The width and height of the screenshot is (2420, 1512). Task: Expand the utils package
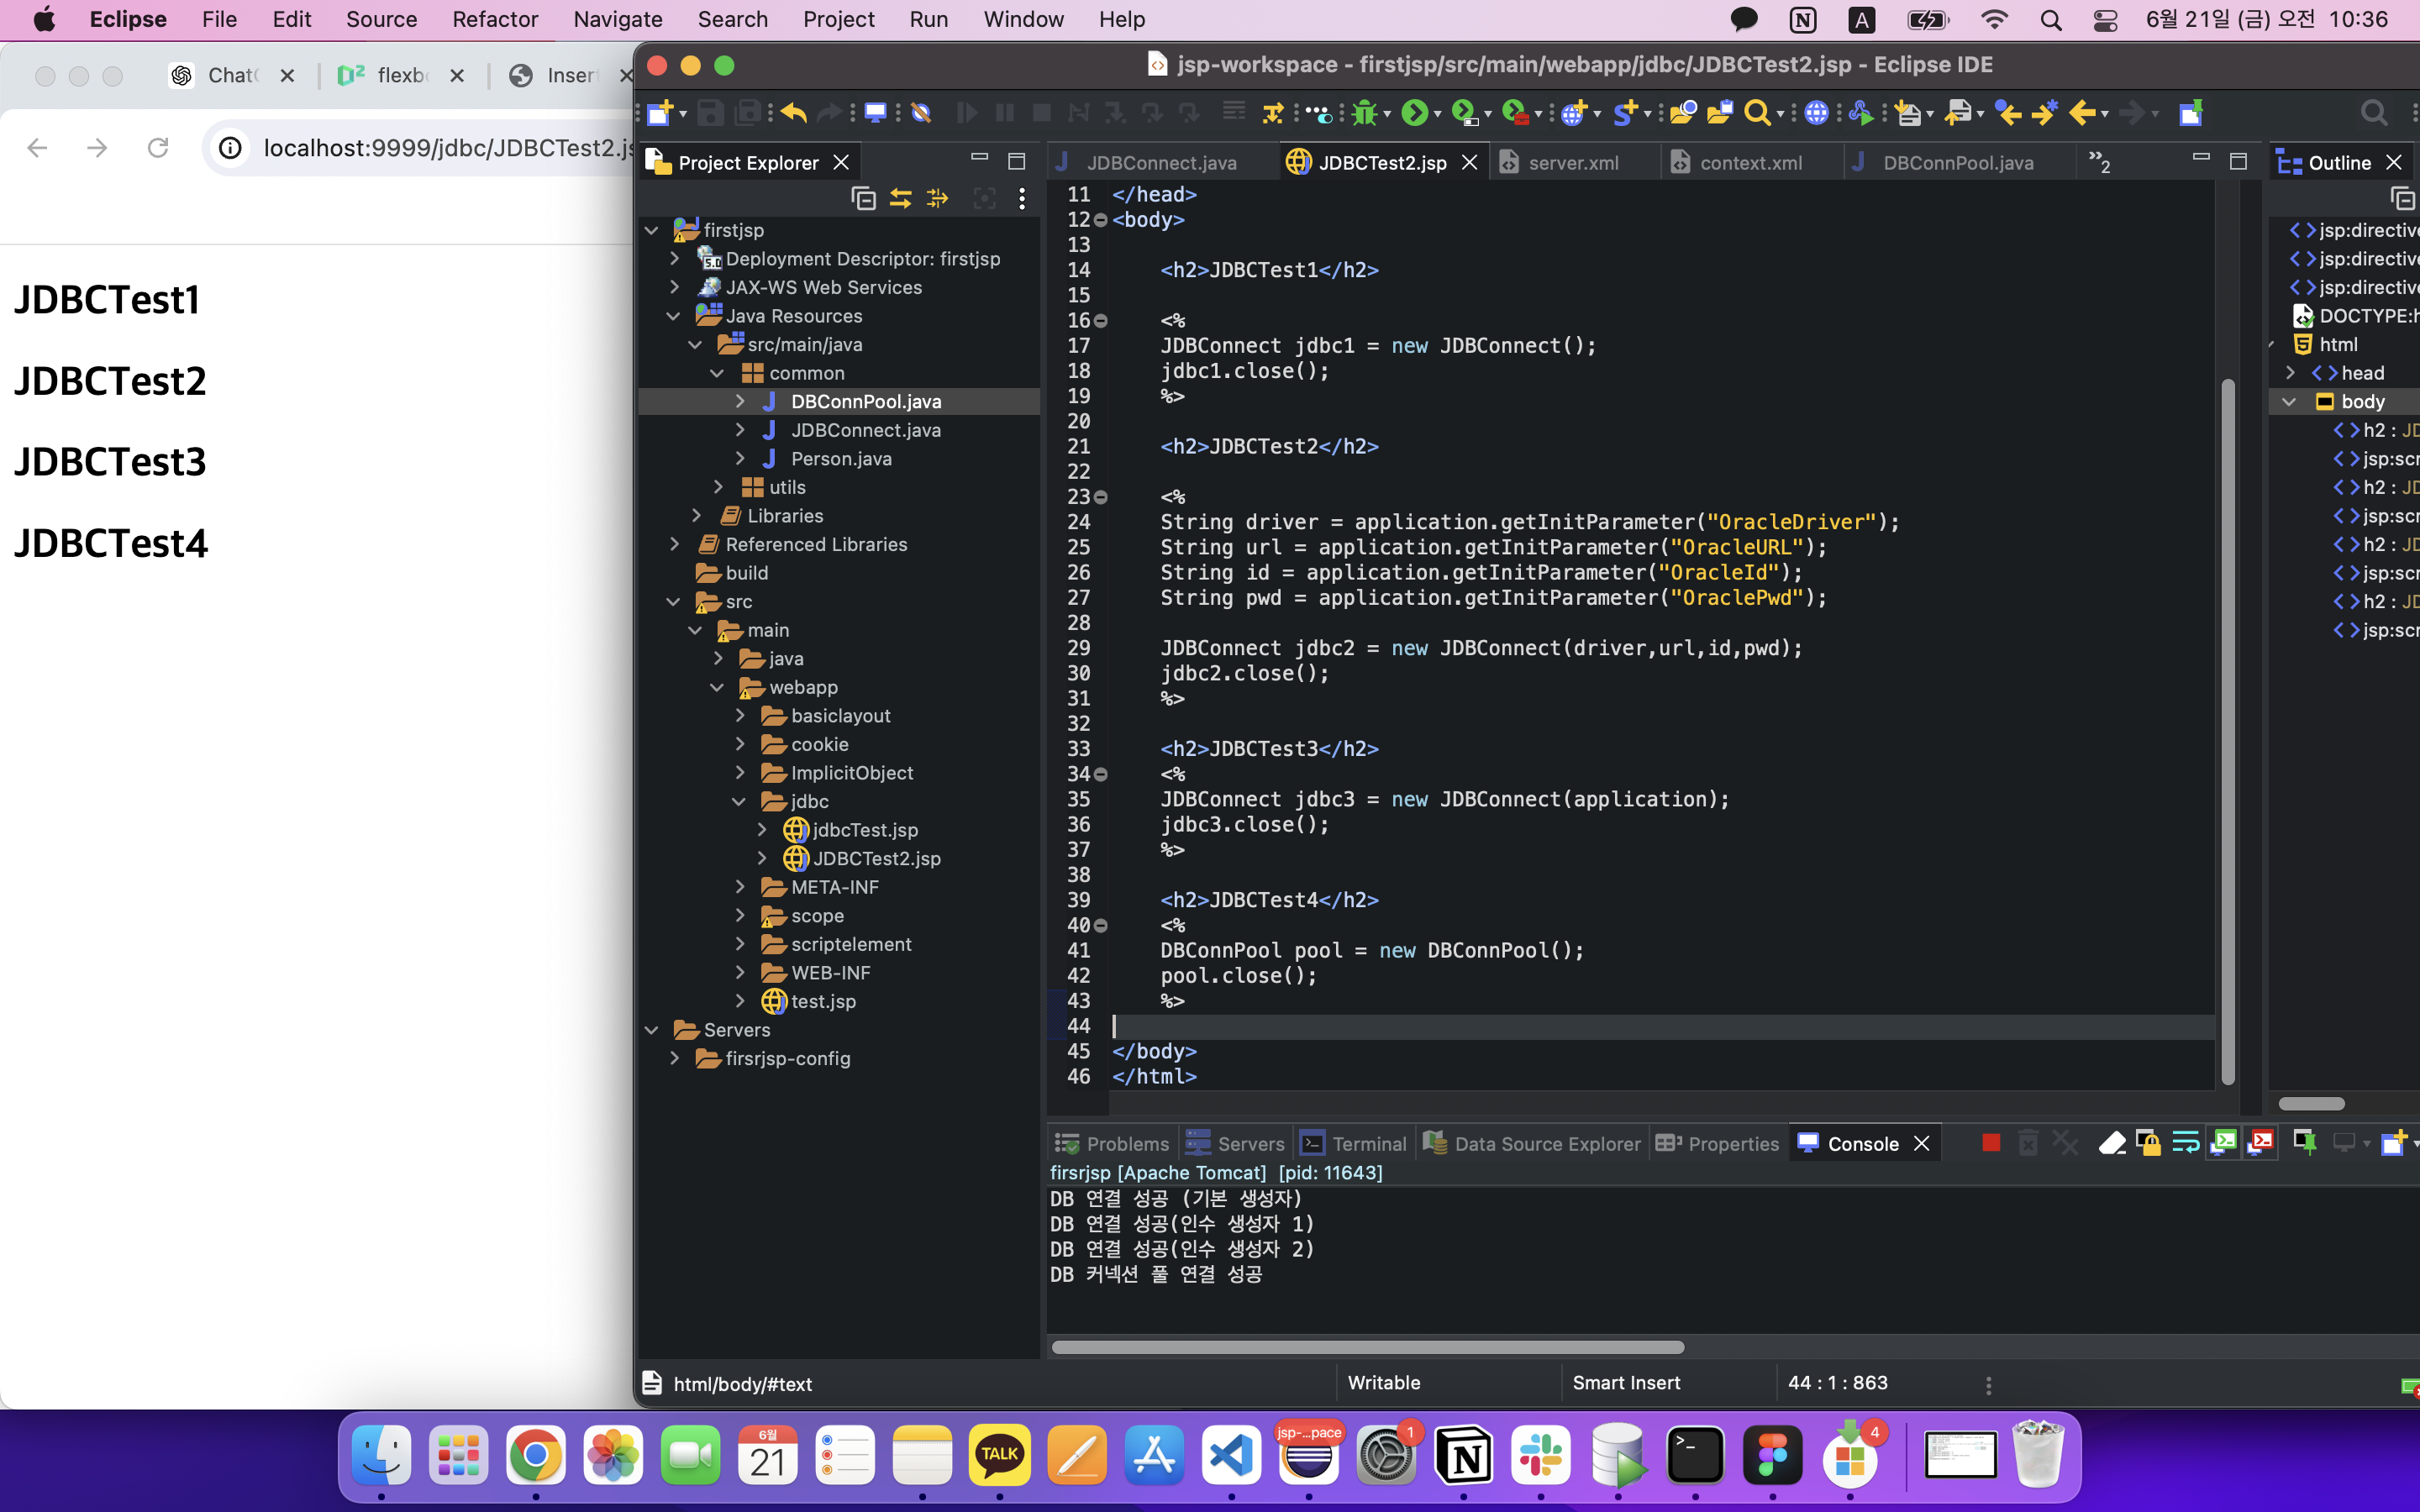pos(718,487)
